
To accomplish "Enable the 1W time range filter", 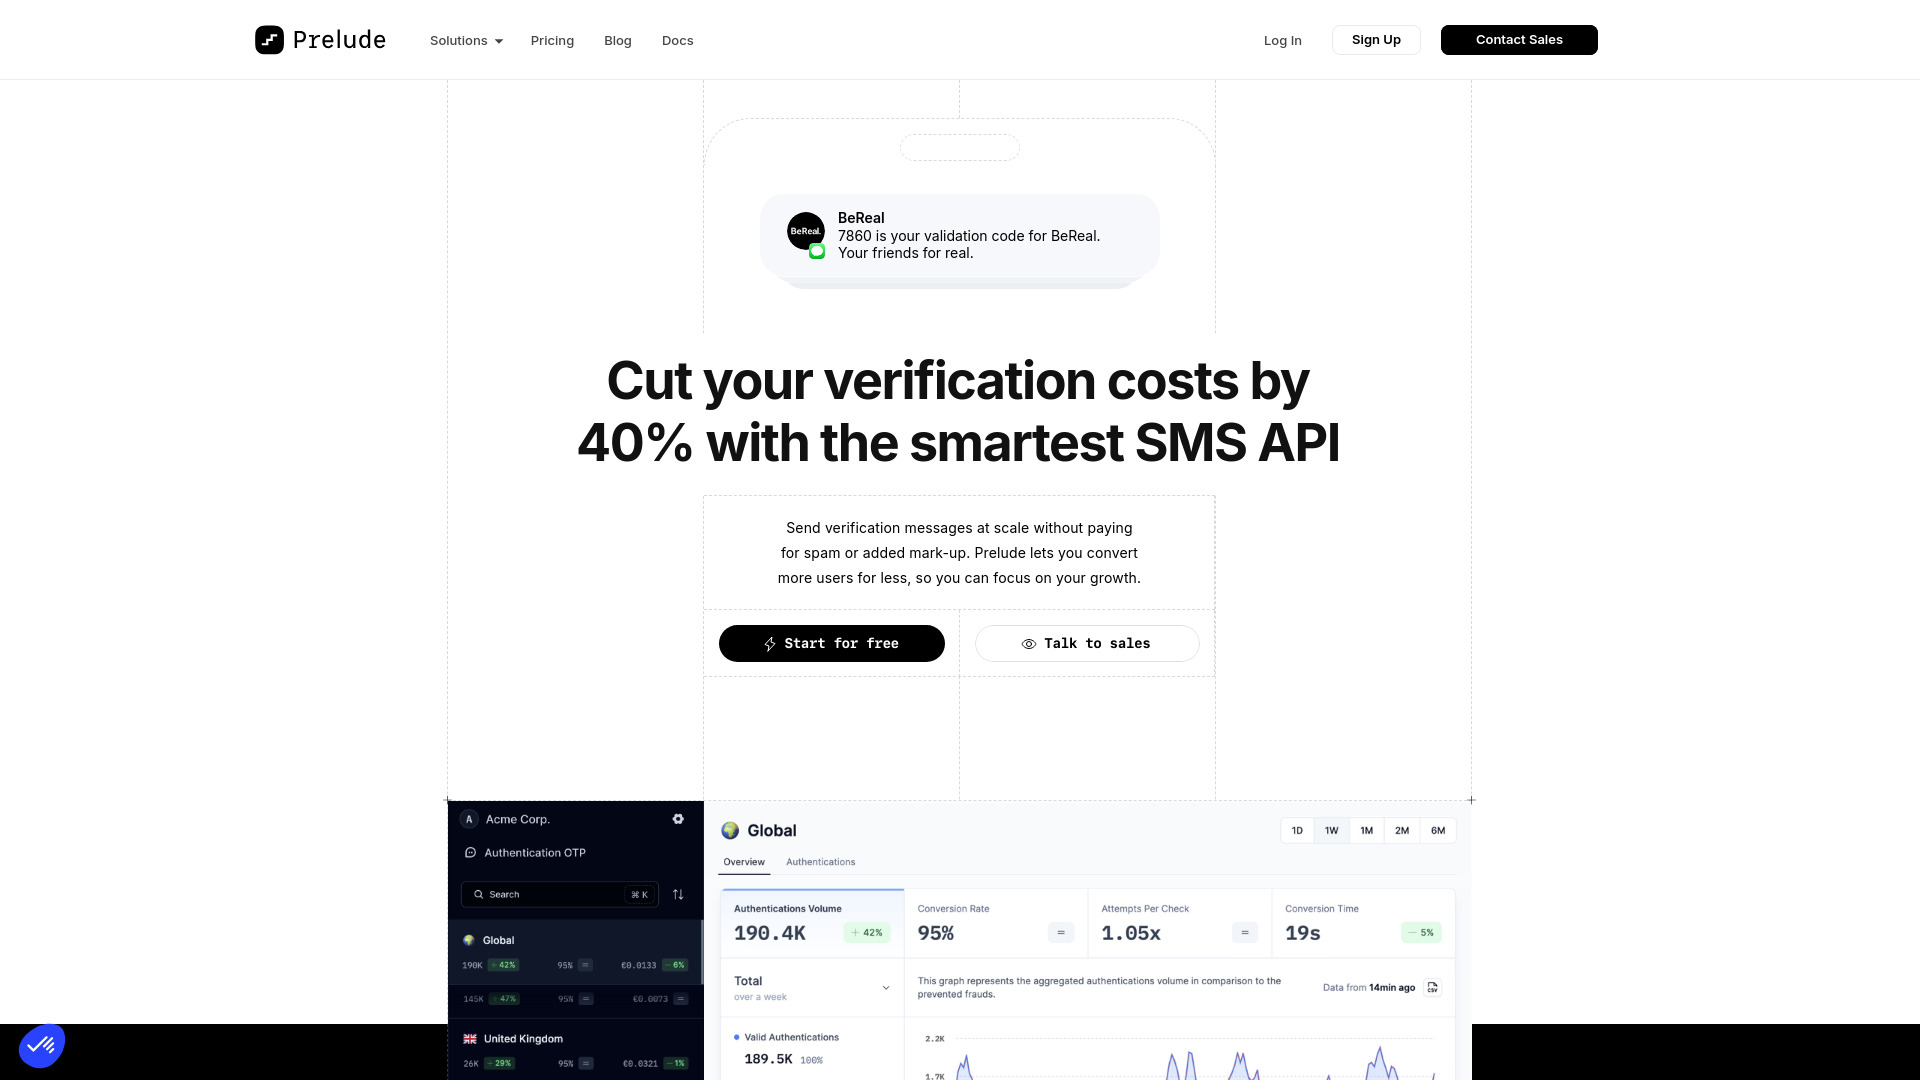I will coord(1332,829).
